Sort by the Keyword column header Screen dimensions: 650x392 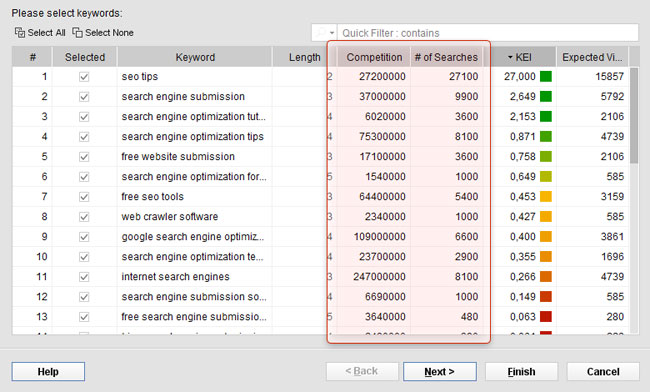point(195,57)
